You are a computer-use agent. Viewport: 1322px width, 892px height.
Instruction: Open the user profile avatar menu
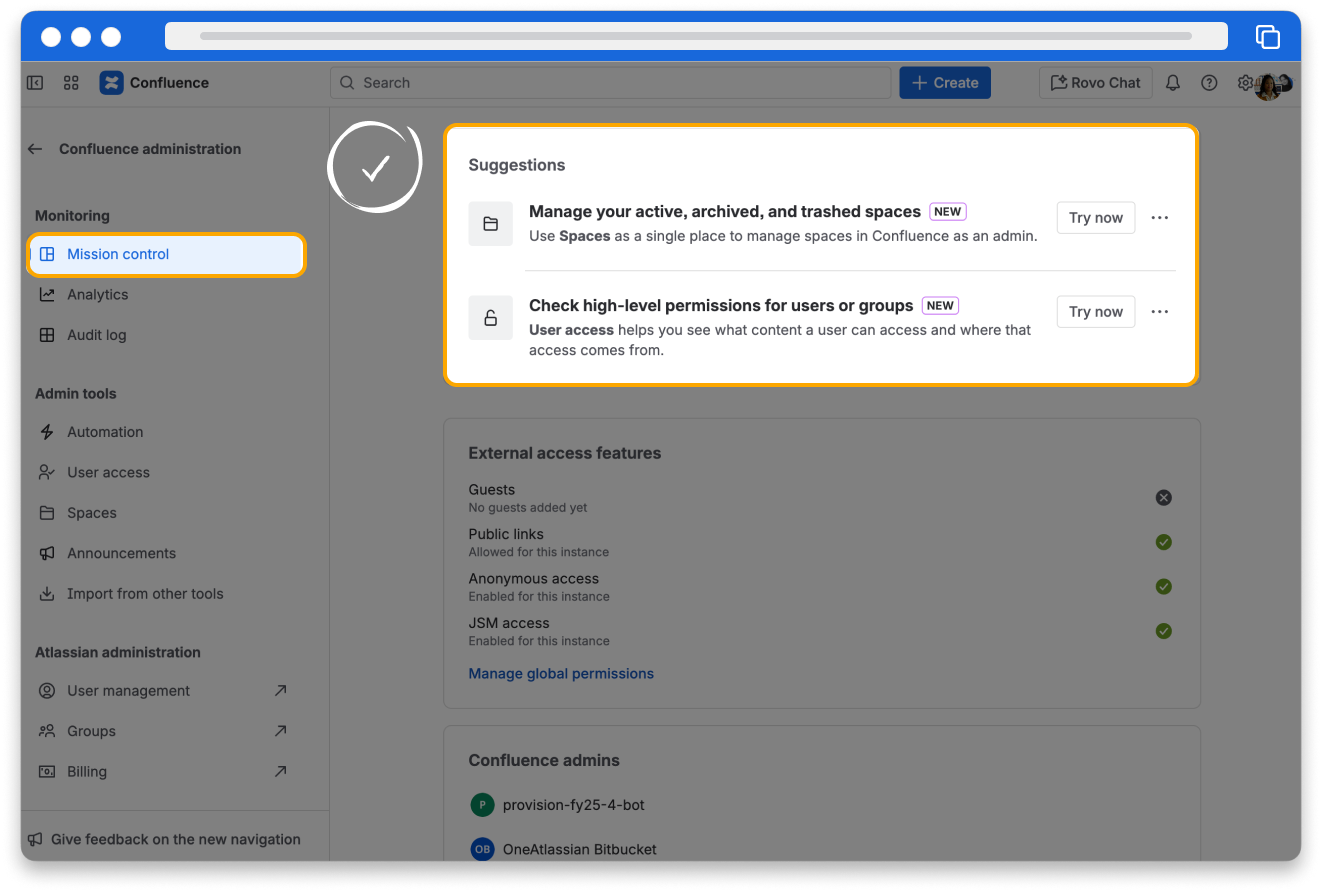pyautogui.click(x=1270, y=85)
